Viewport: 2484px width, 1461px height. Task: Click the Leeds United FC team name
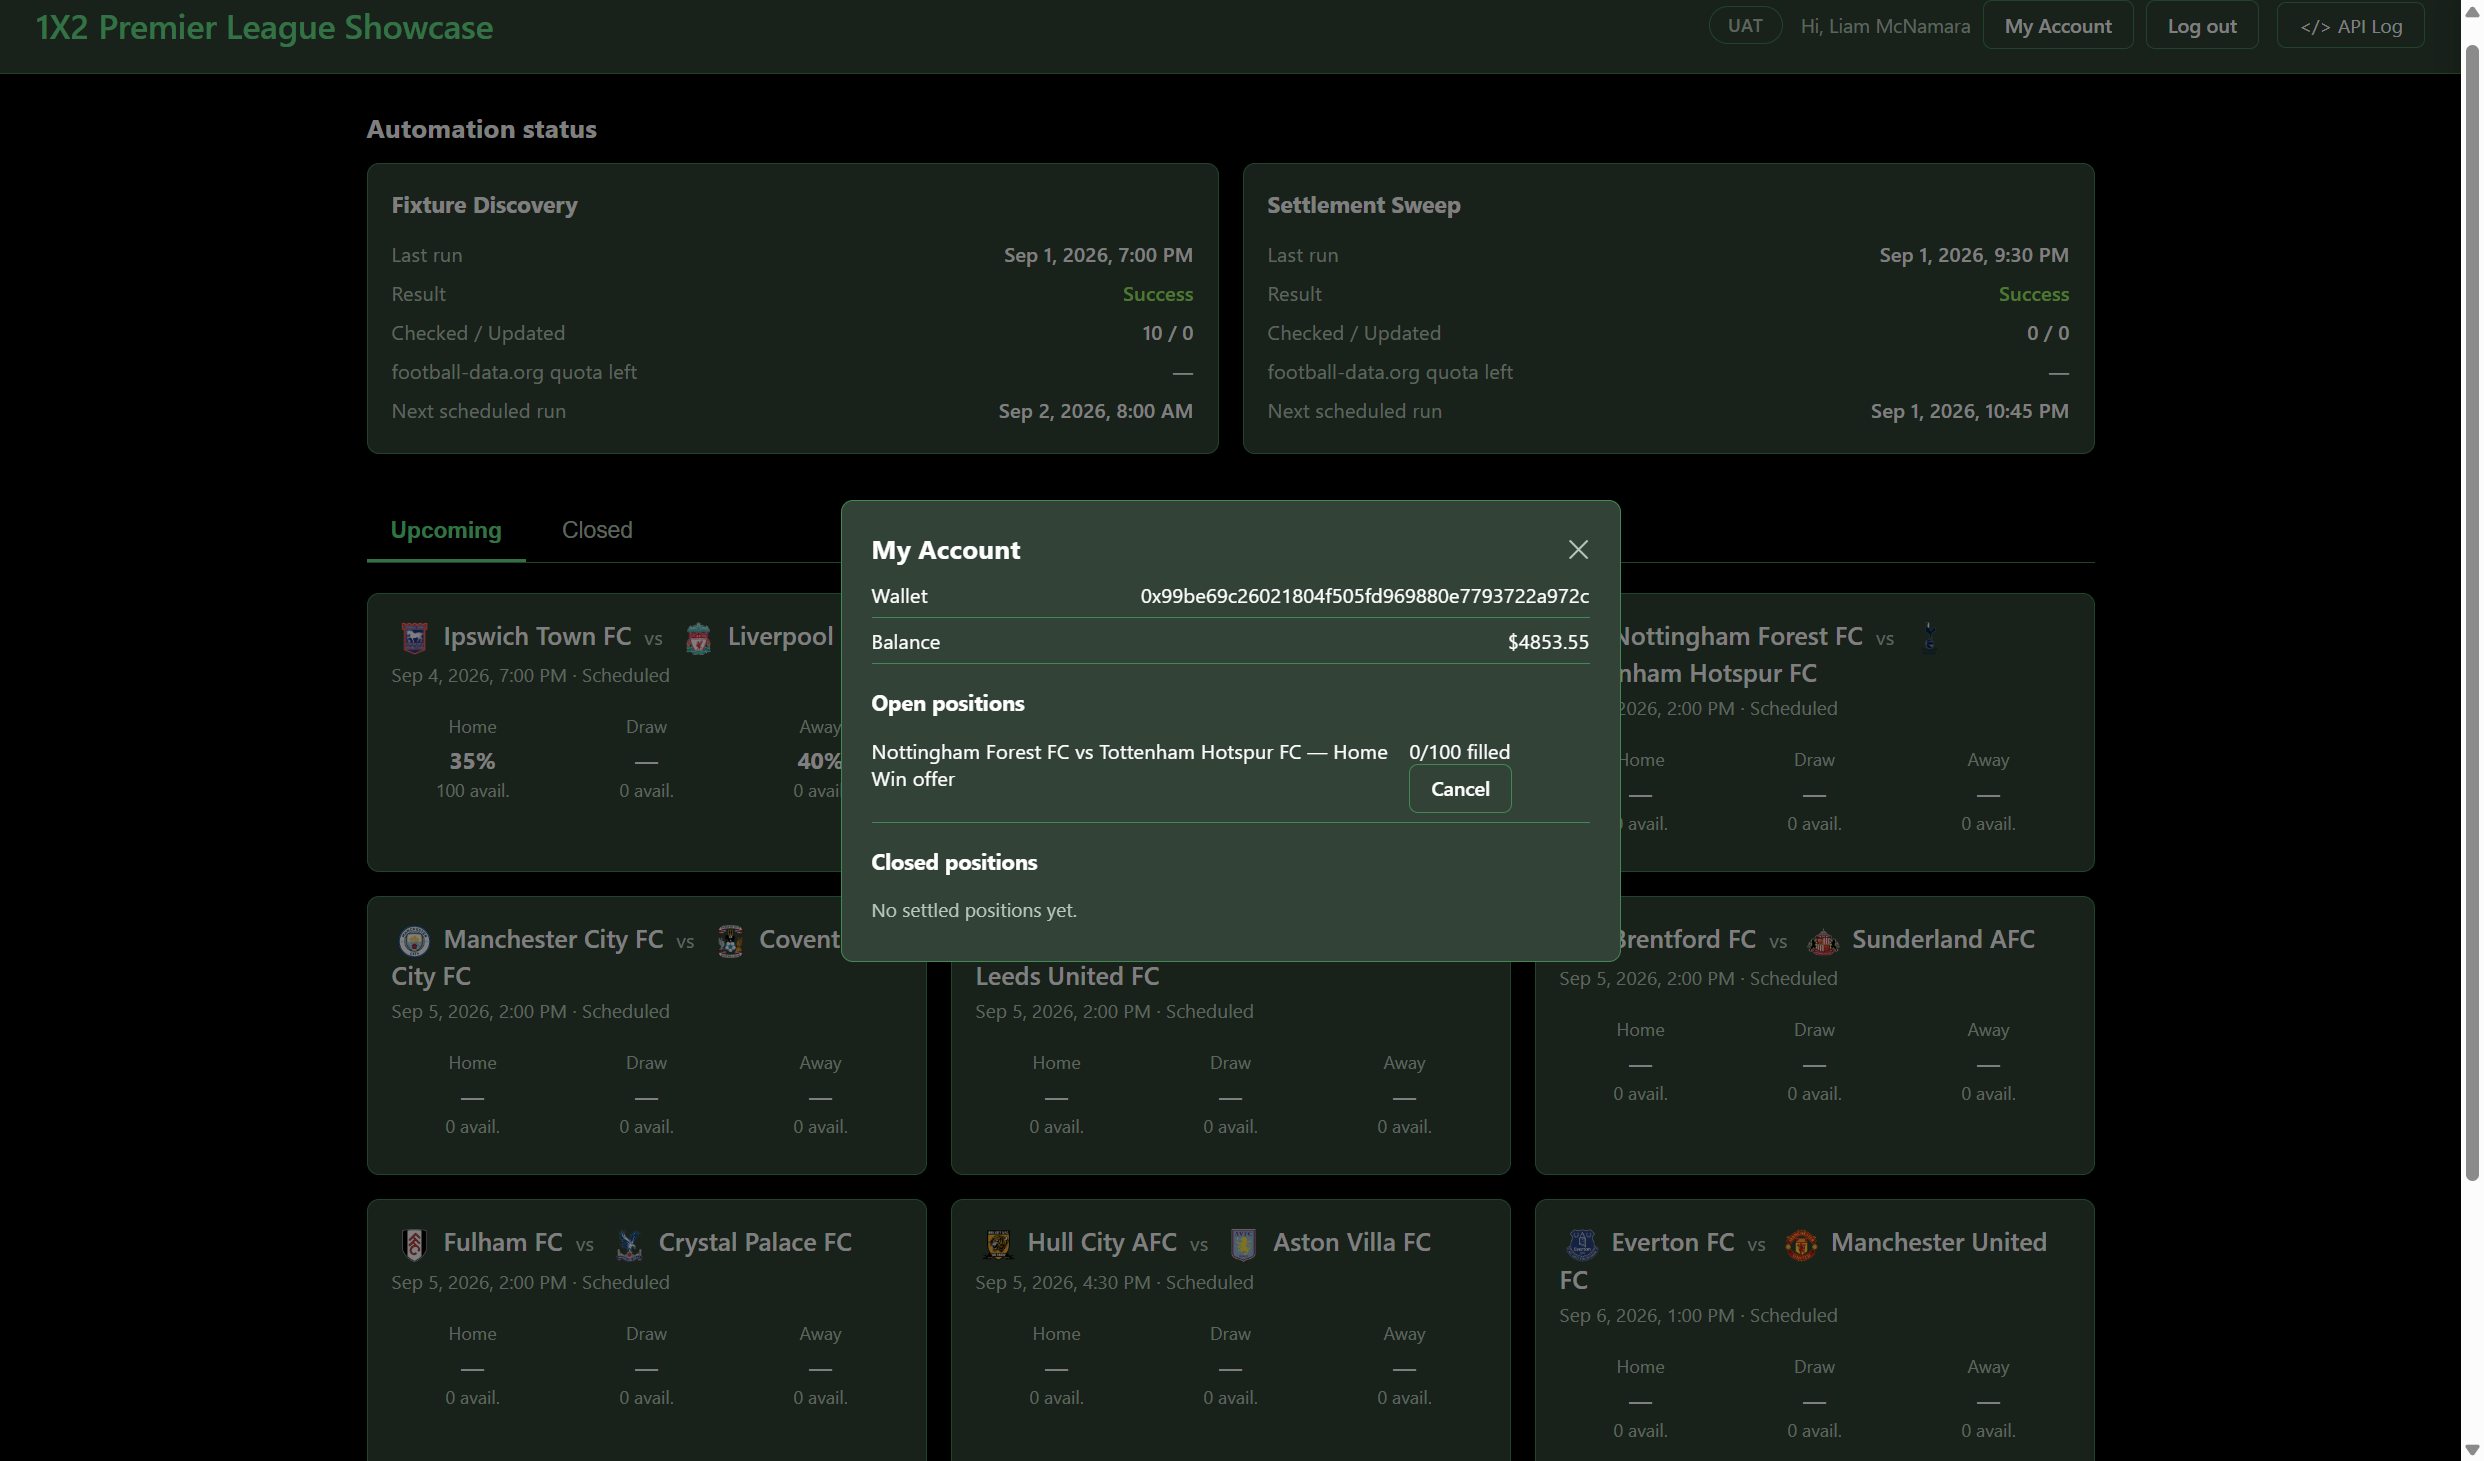(1067, 976)
